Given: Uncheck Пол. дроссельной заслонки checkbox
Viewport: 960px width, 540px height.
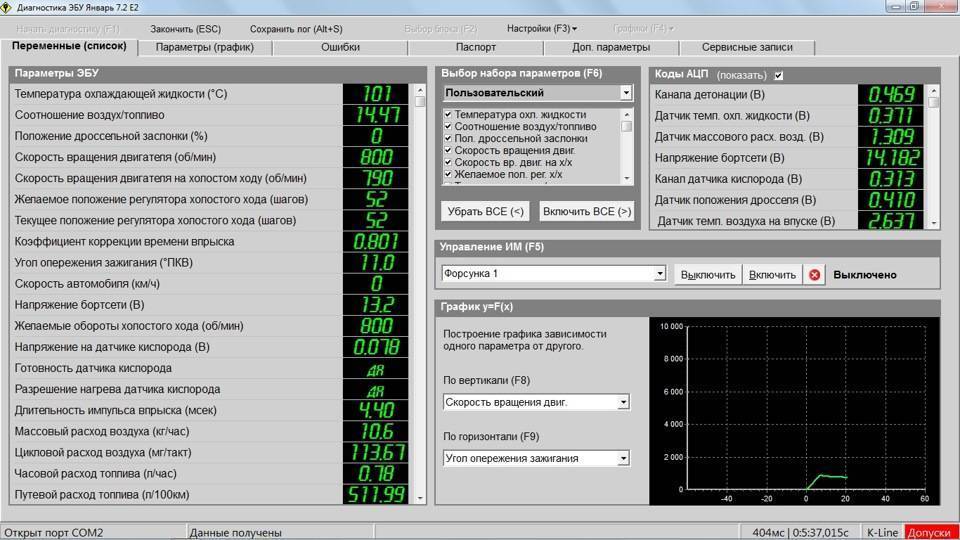Looking at the screenshot, I should (448, 138).
